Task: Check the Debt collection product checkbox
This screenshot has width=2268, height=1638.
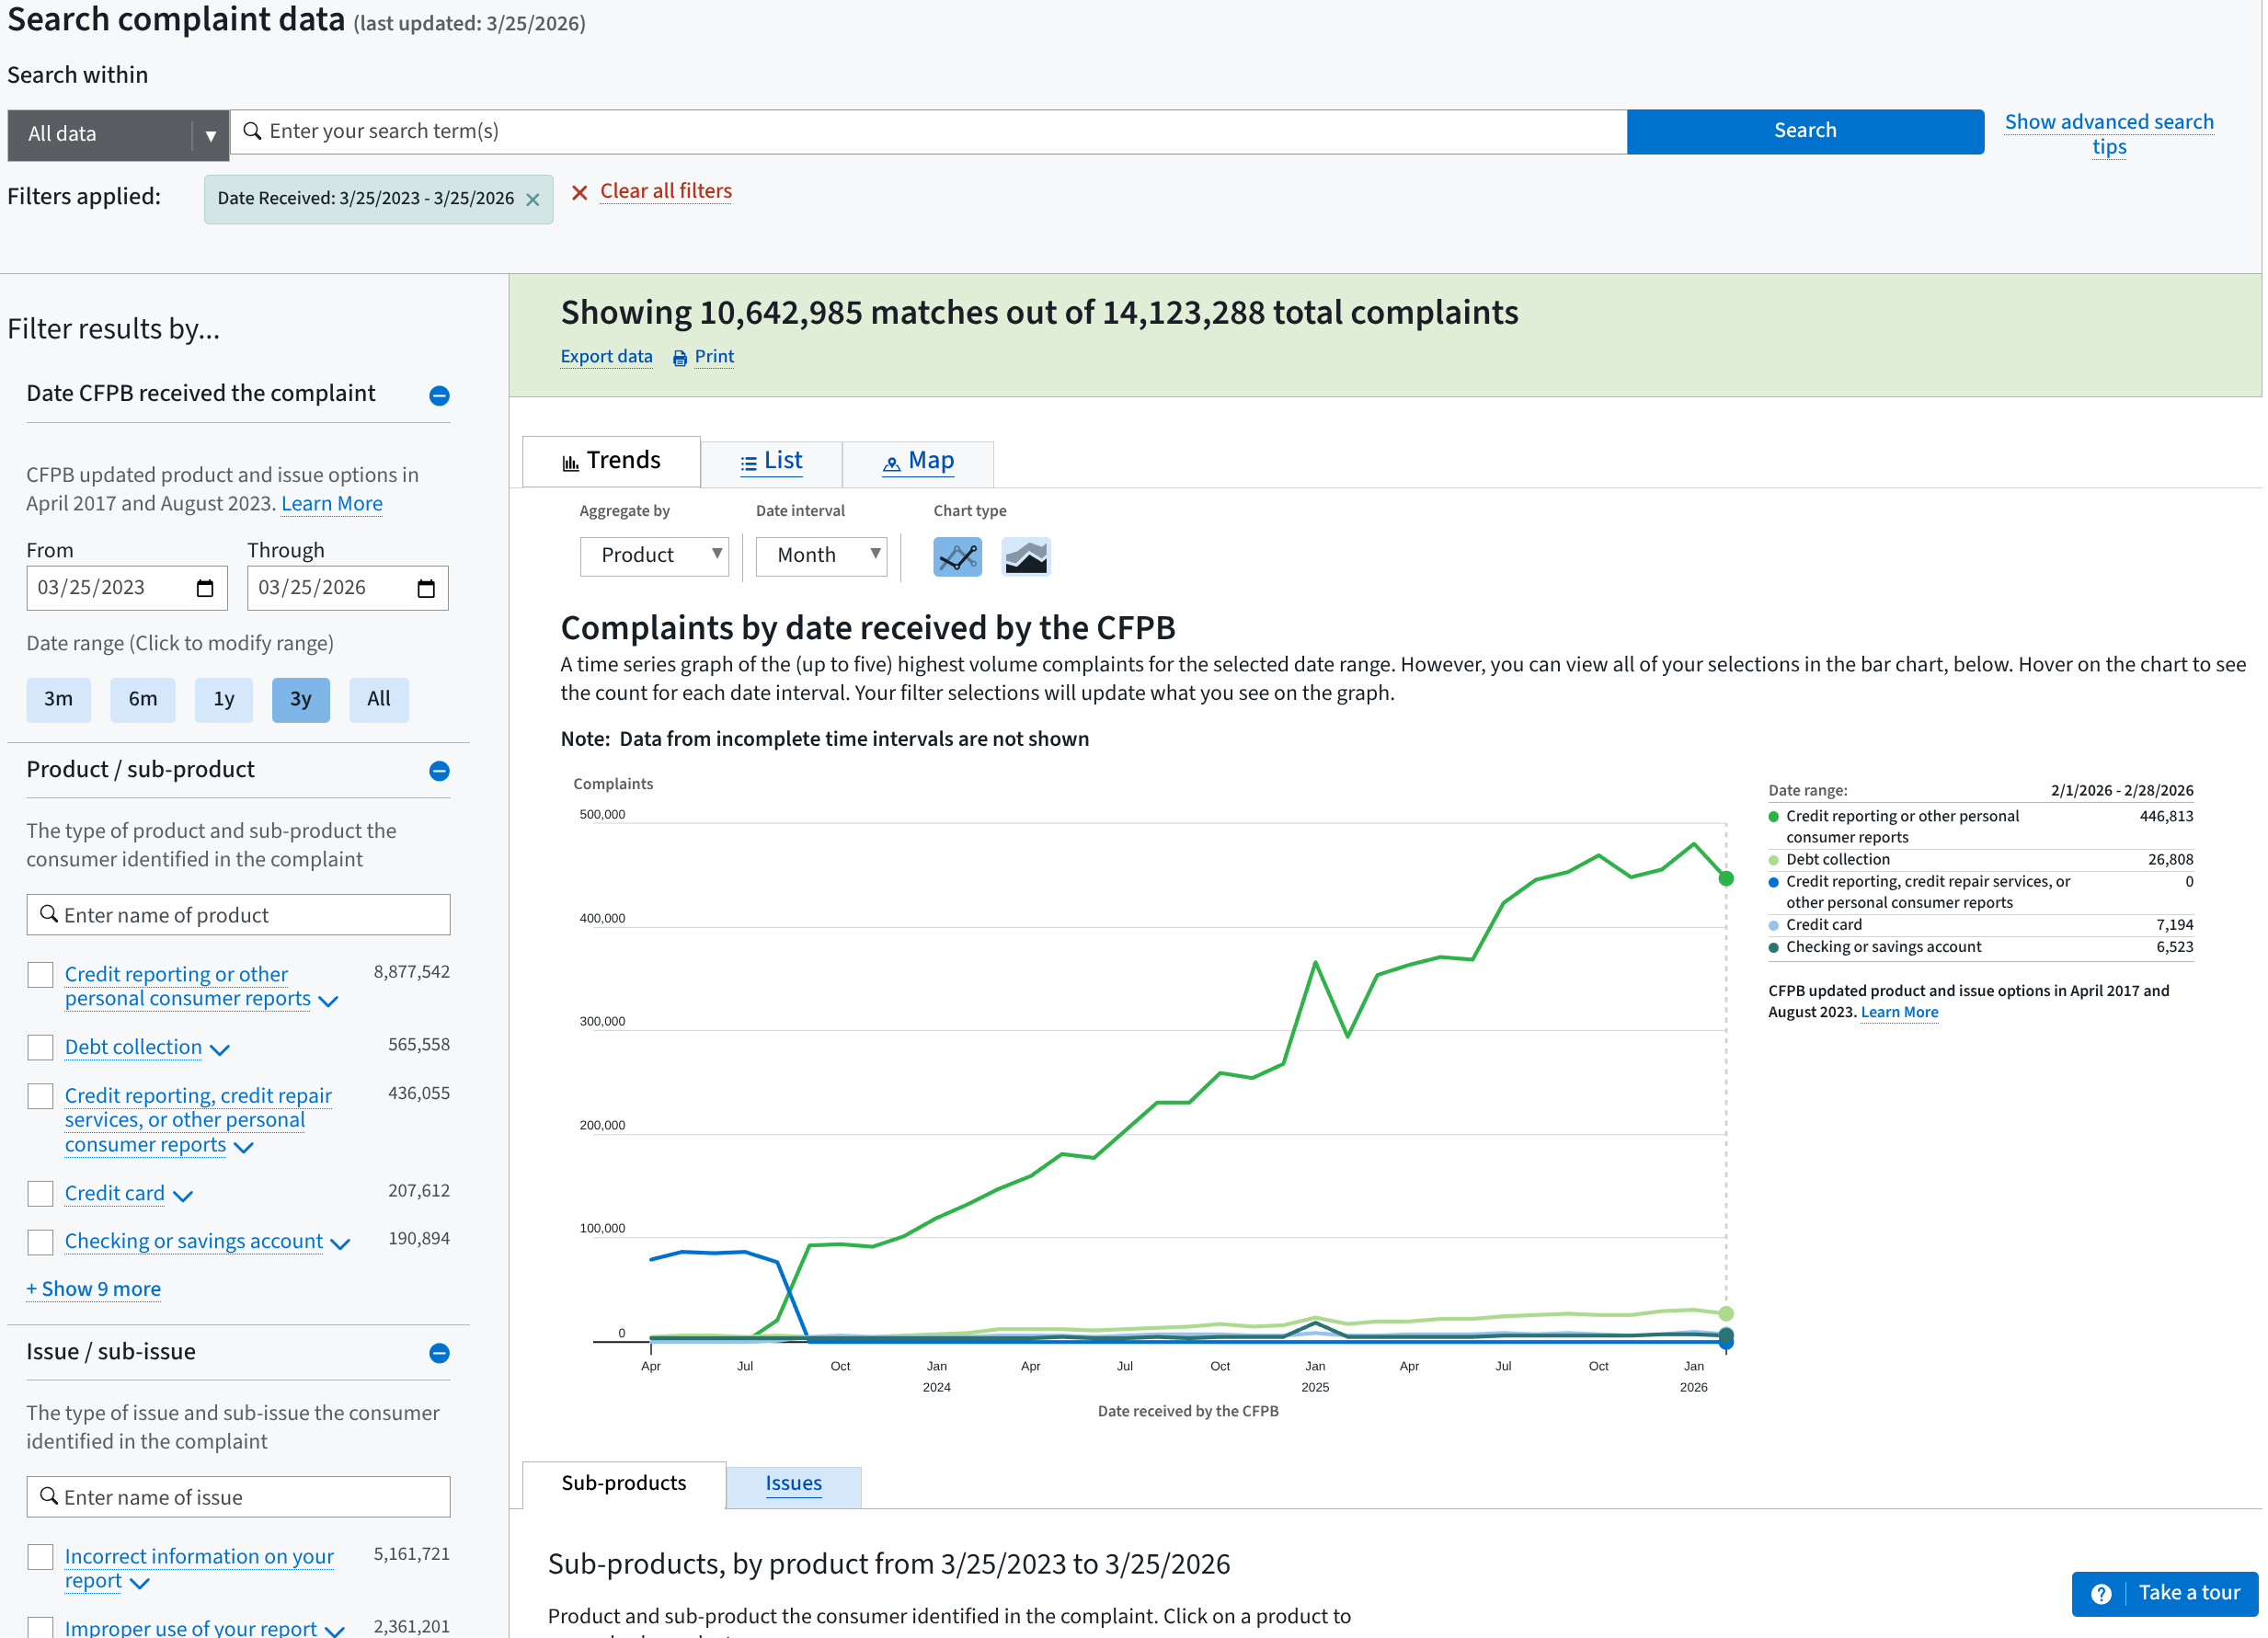Action: click(40, 1047)
